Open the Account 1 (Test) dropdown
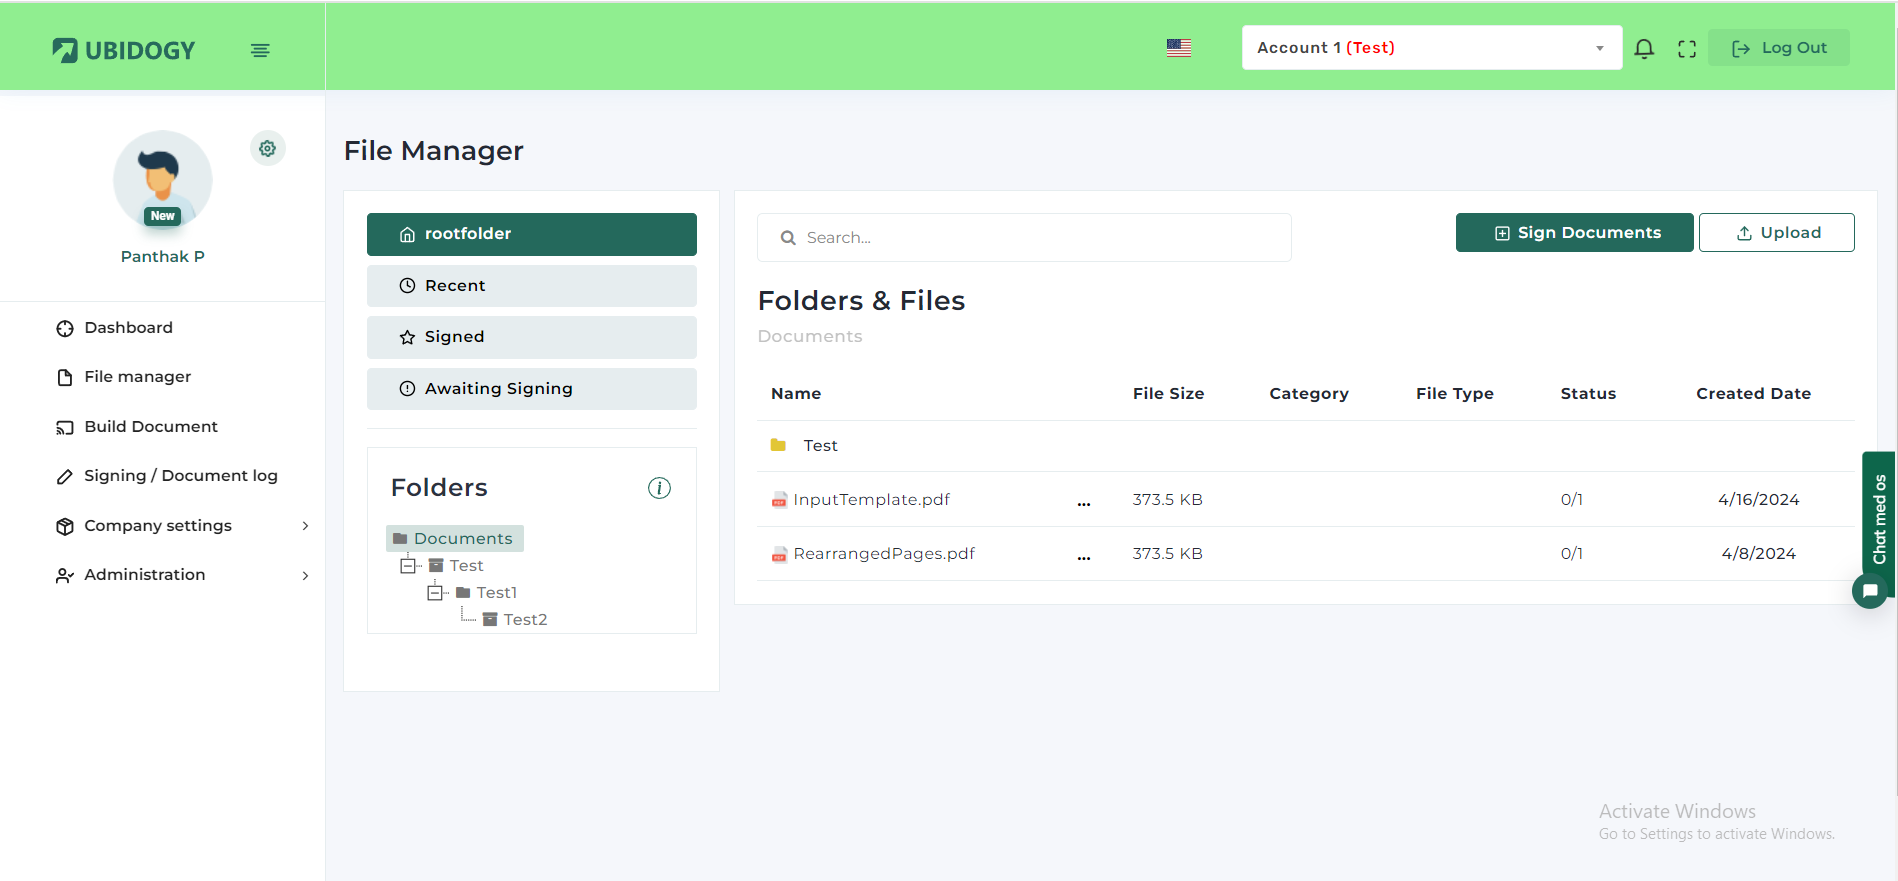The image size is (1898, 881). pos(1431,48)
